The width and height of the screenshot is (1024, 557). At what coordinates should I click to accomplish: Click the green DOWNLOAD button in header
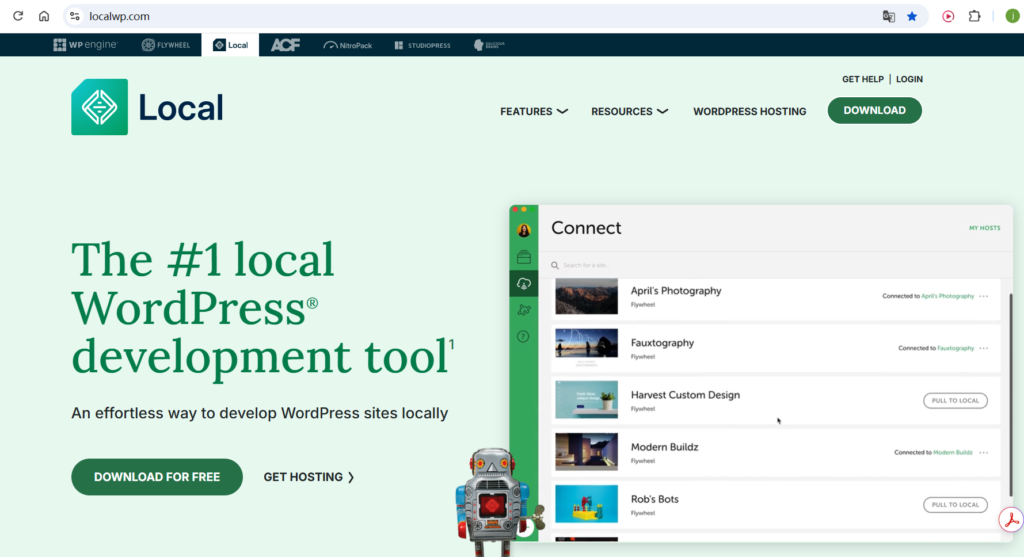tap(874, 110)
